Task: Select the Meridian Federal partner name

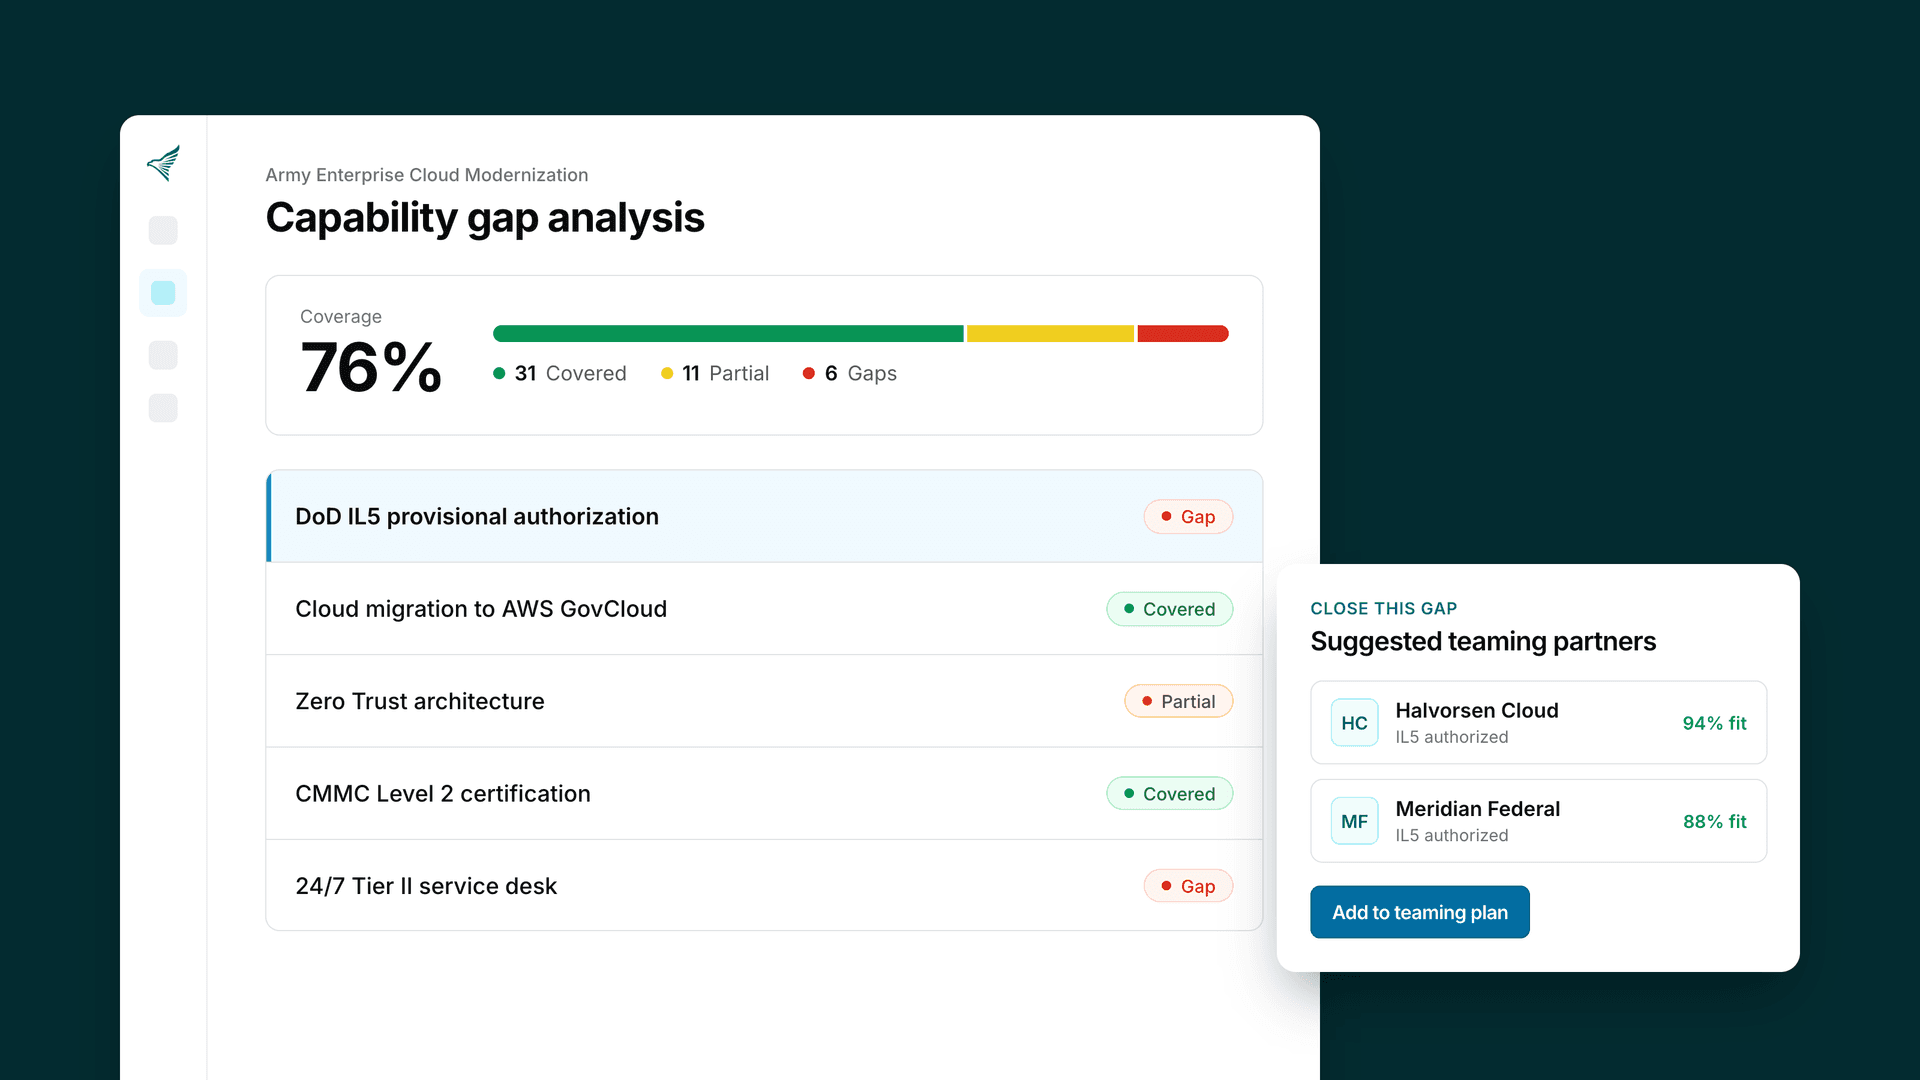Action: tap(1477, 809)
